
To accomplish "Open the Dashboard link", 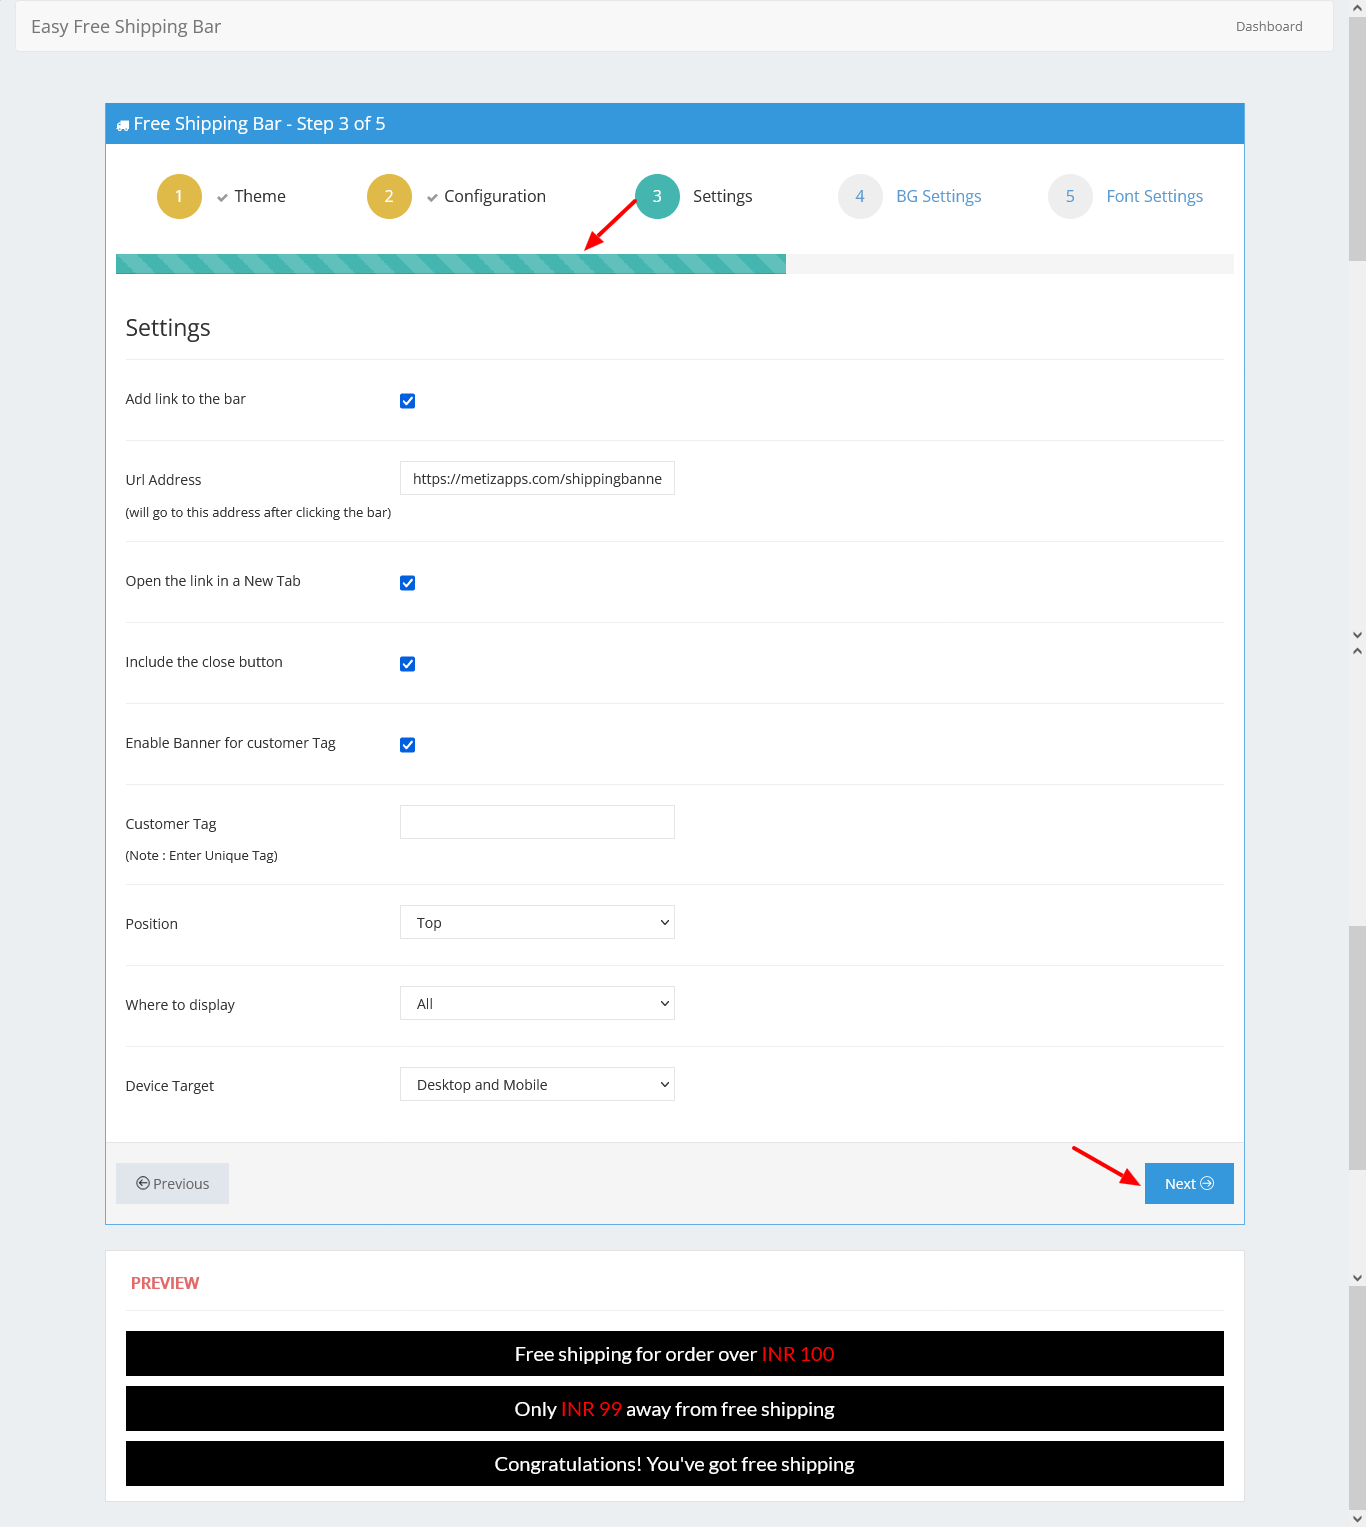I will (1268, 26).
